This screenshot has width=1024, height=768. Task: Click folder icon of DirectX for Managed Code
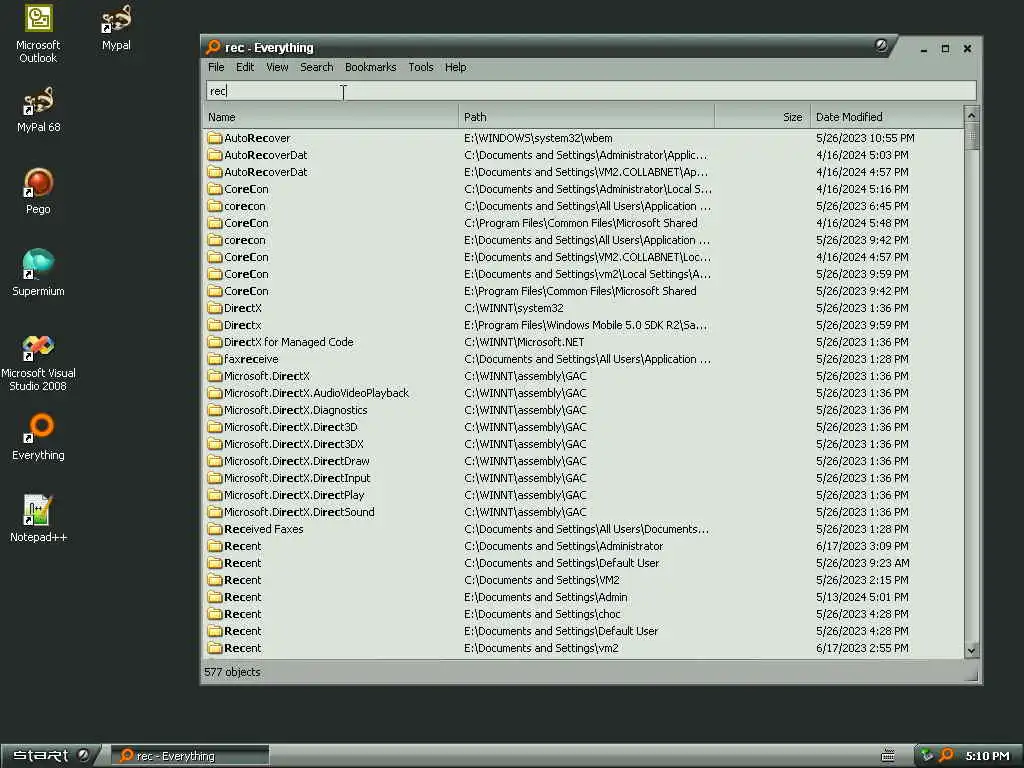(215, 342)
